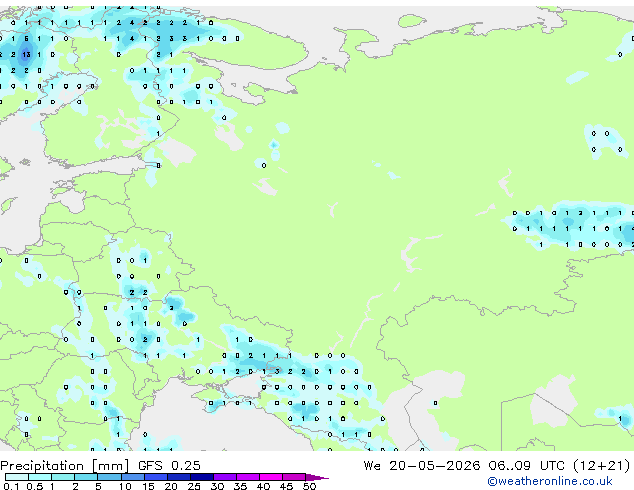Viewport: 634px width, 490px height.
Task: Click legend scale label '10'
Action: [125, 486]
